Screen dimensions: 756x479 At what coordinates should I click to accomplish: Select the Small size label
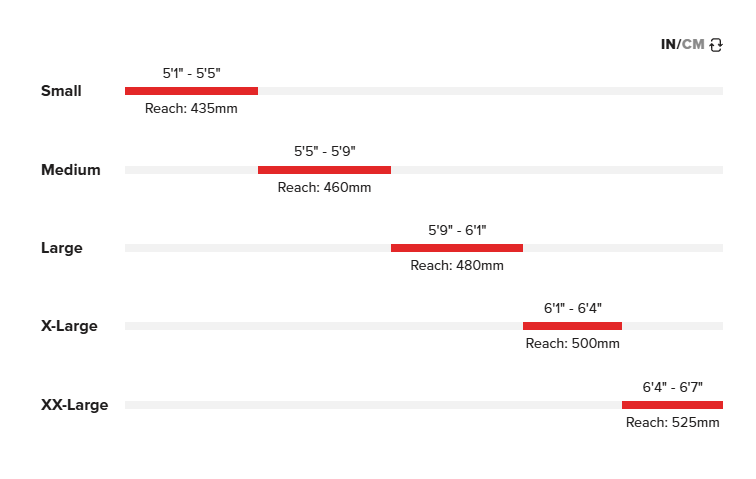61,91
